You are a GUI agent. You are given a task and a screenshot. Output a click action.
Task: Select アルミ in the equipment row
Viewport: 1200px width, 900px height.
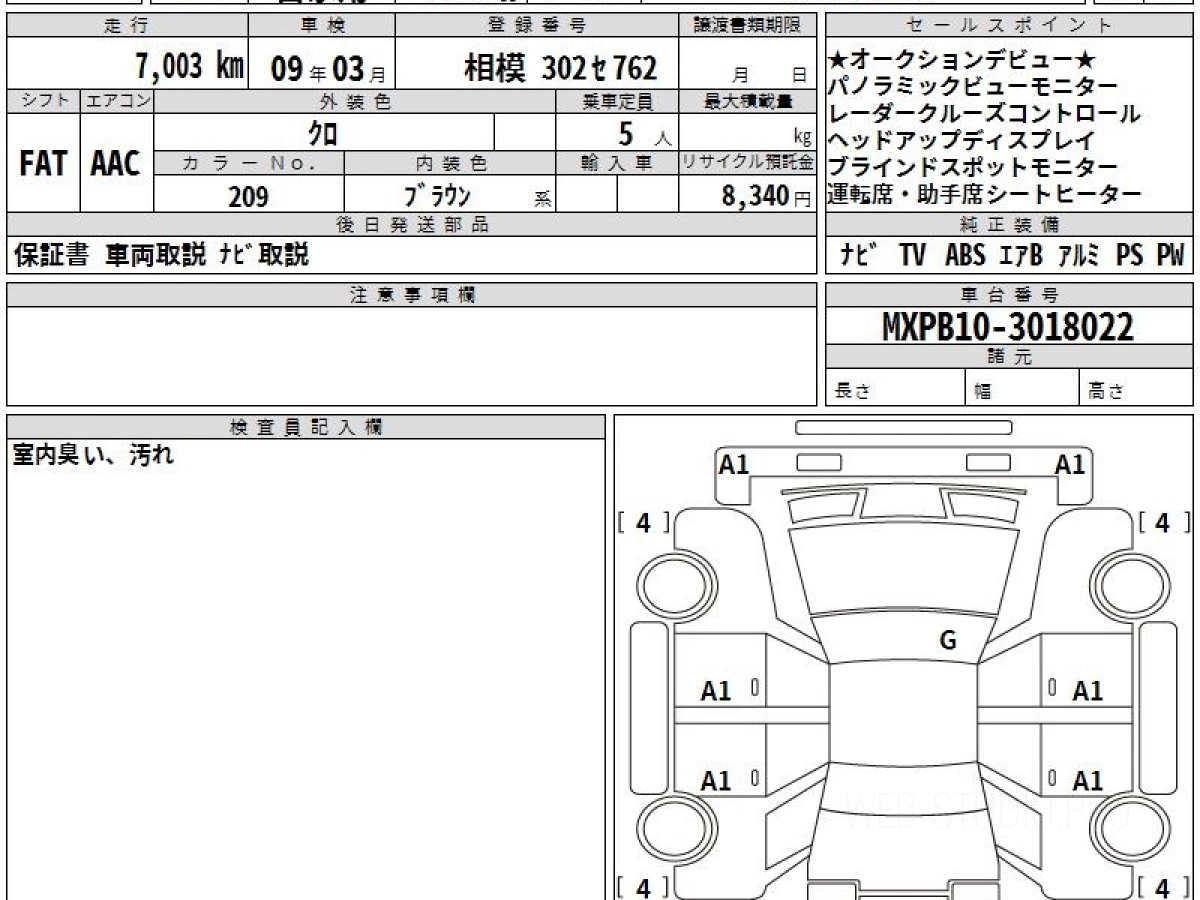[x=1079, y=256]
